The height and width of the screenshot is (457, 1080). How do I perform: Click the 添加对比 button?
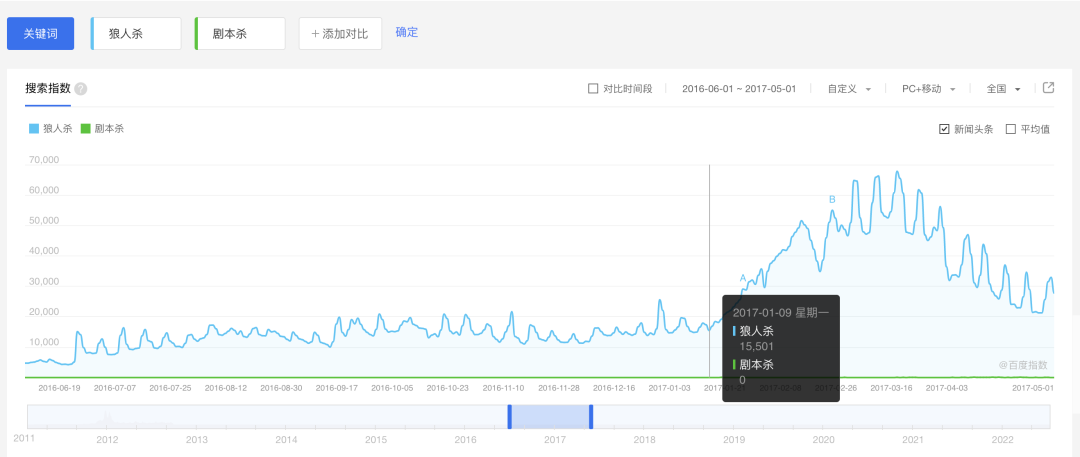click(340, 34)
